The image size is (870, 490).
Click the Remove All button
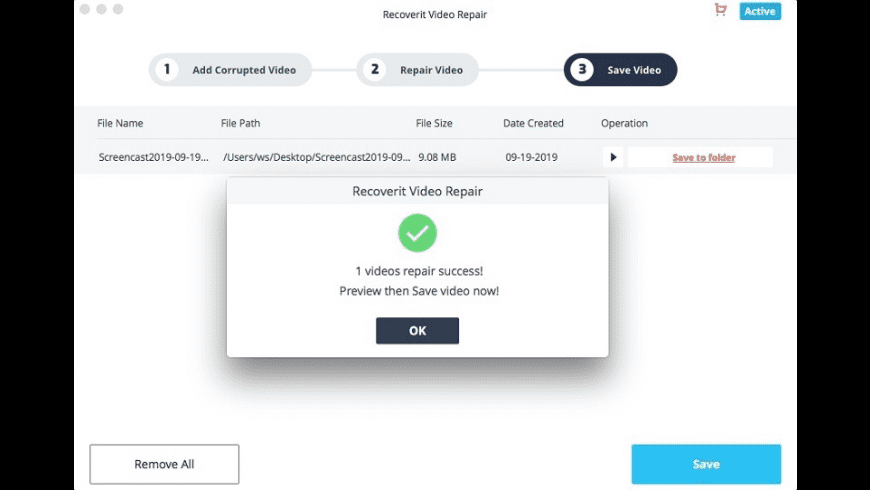(164, 464)
